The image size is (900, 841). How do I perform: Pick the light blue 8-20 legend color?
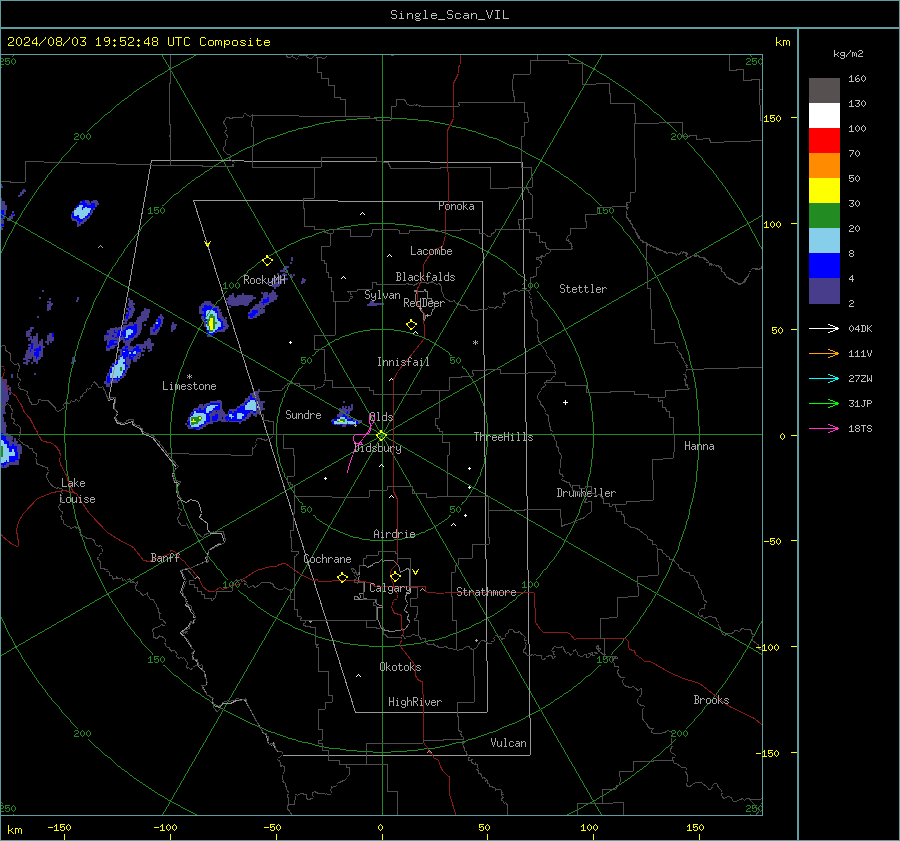(x=824, y=241)
